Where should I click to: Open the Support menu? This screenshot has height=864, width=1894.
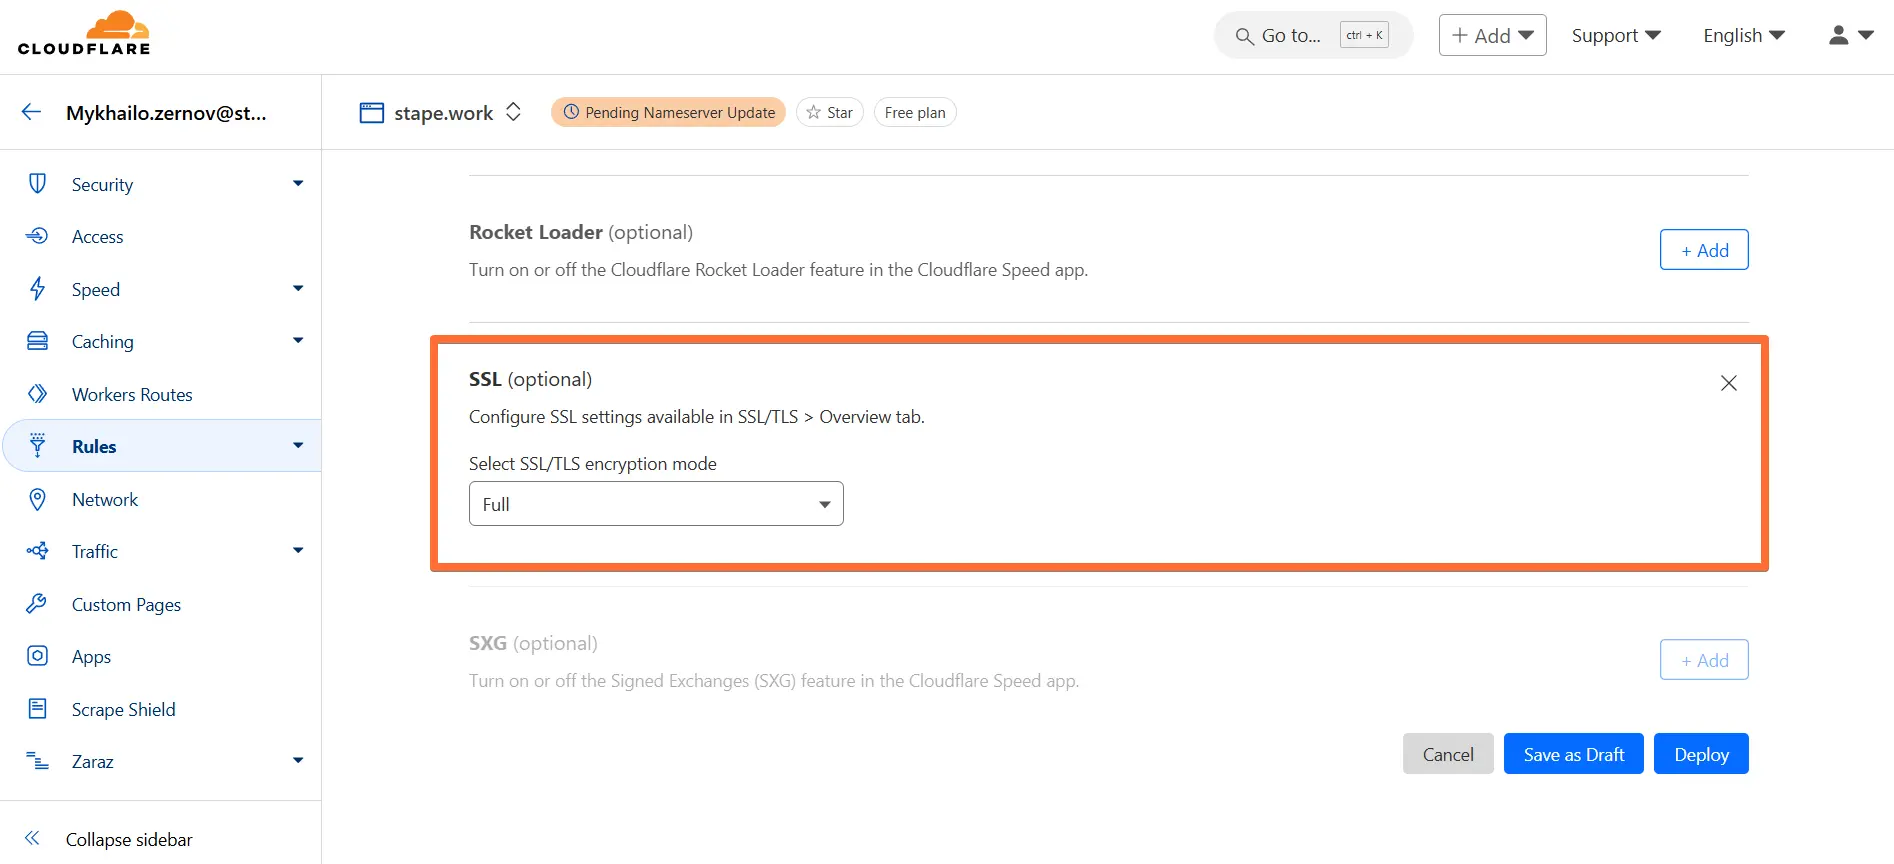[x=1616, y=35]
